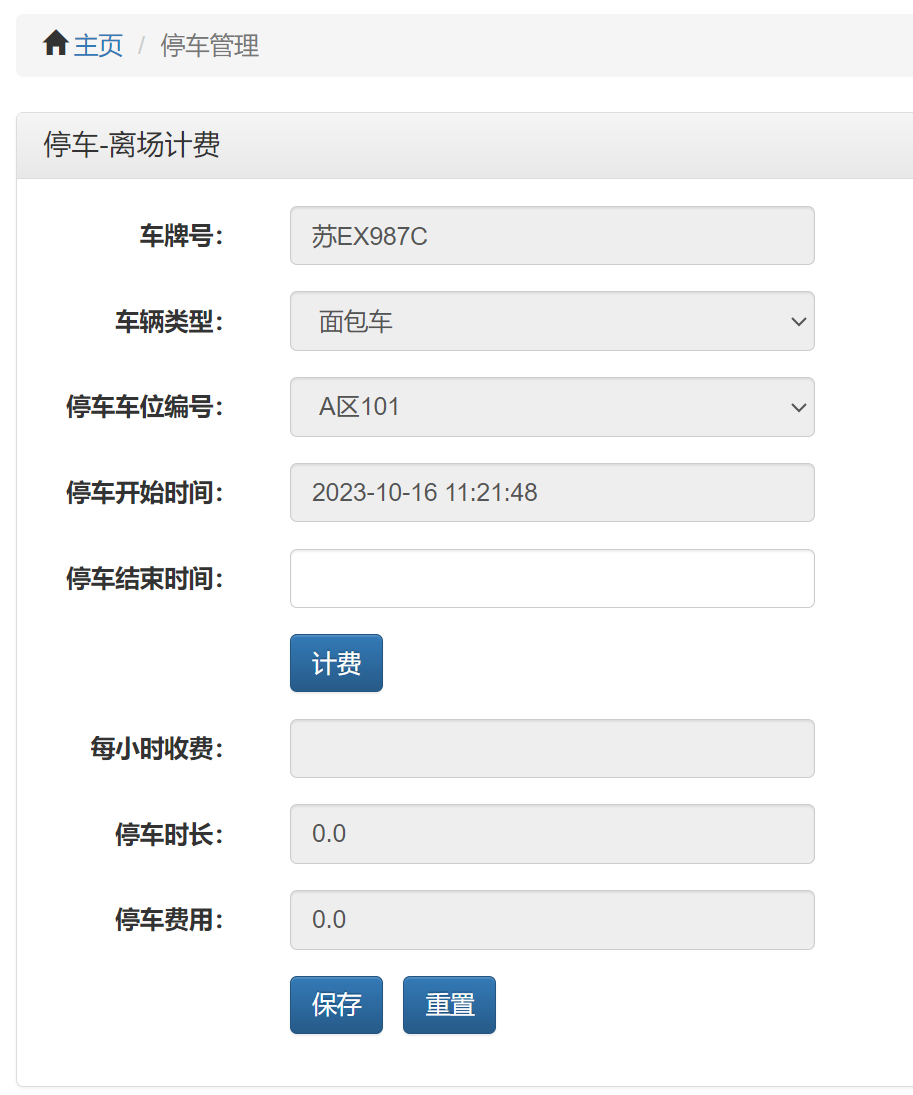Click the 保存 button
The width and height of the screenshot is (913, 1095).
[x=336, y=1004]
